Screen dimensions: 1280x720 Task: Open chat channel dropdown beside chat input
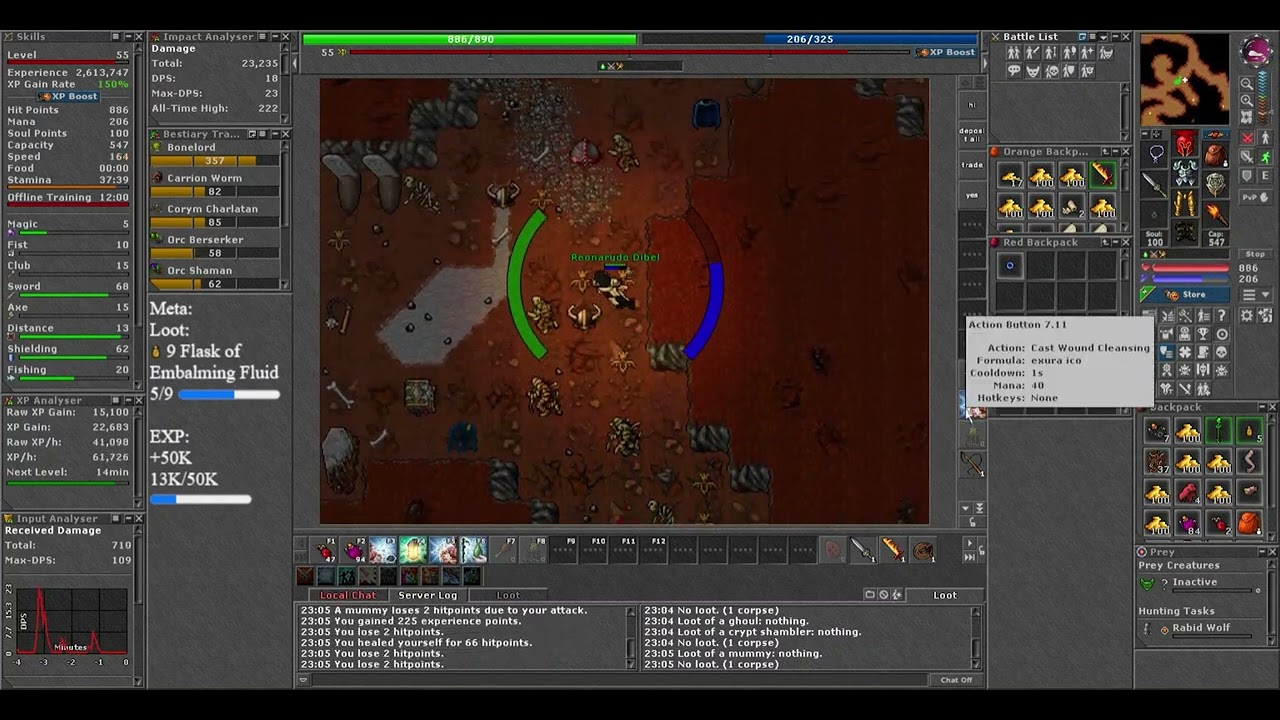coord(303,680)
